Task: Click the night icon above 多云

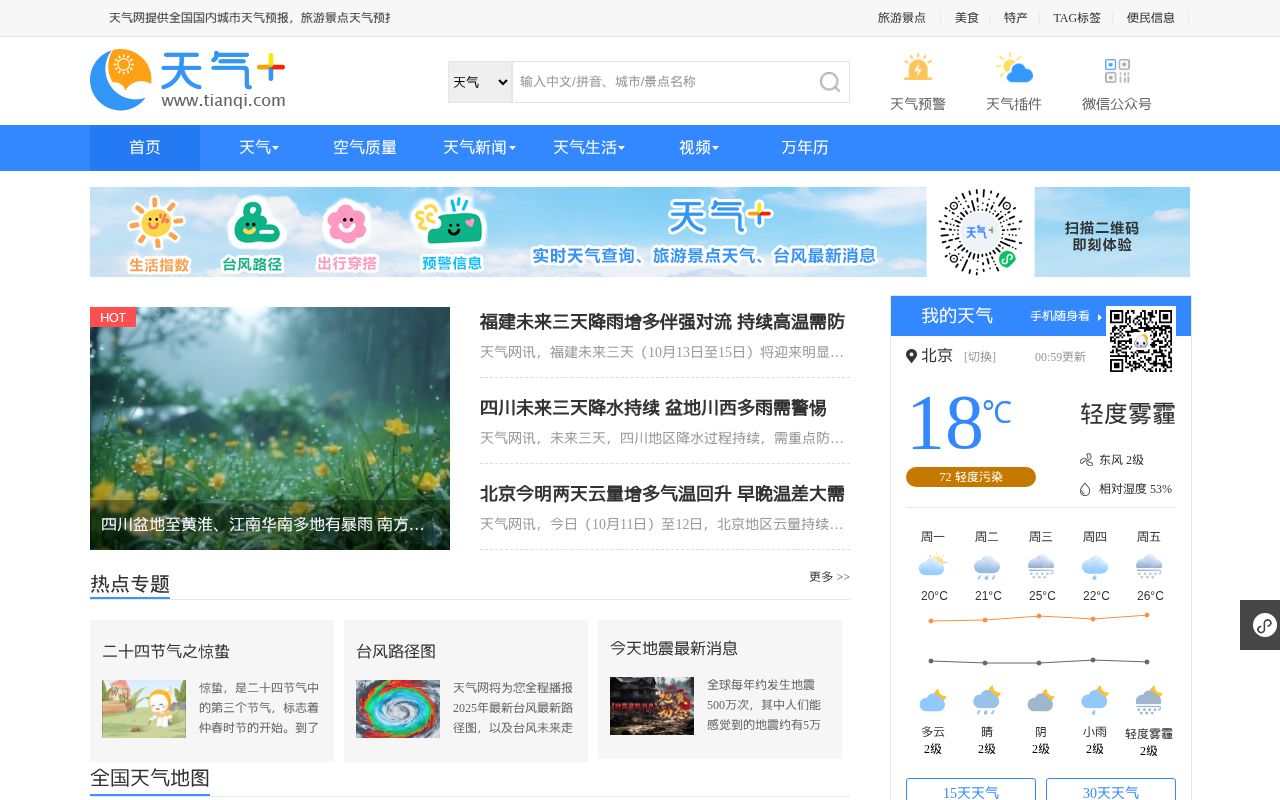Action: (933, 700)
